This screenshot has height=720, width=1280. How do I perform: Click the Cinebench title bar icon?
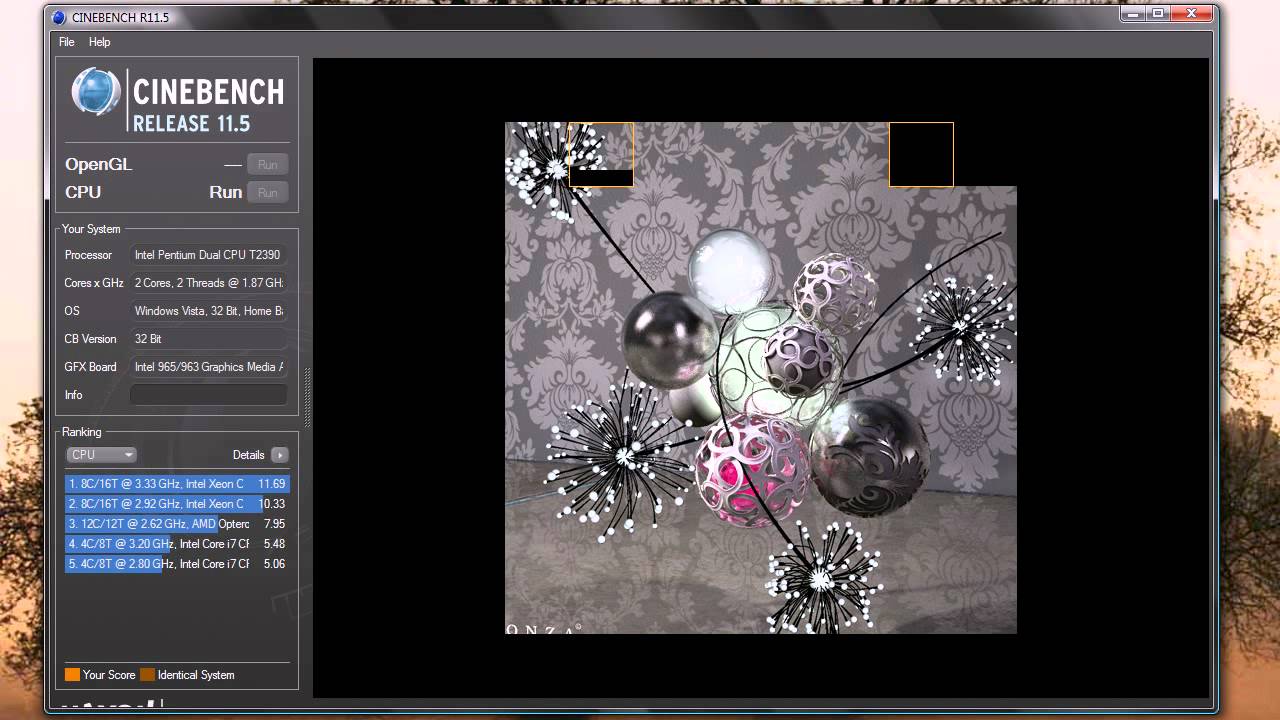coord(58,16)
